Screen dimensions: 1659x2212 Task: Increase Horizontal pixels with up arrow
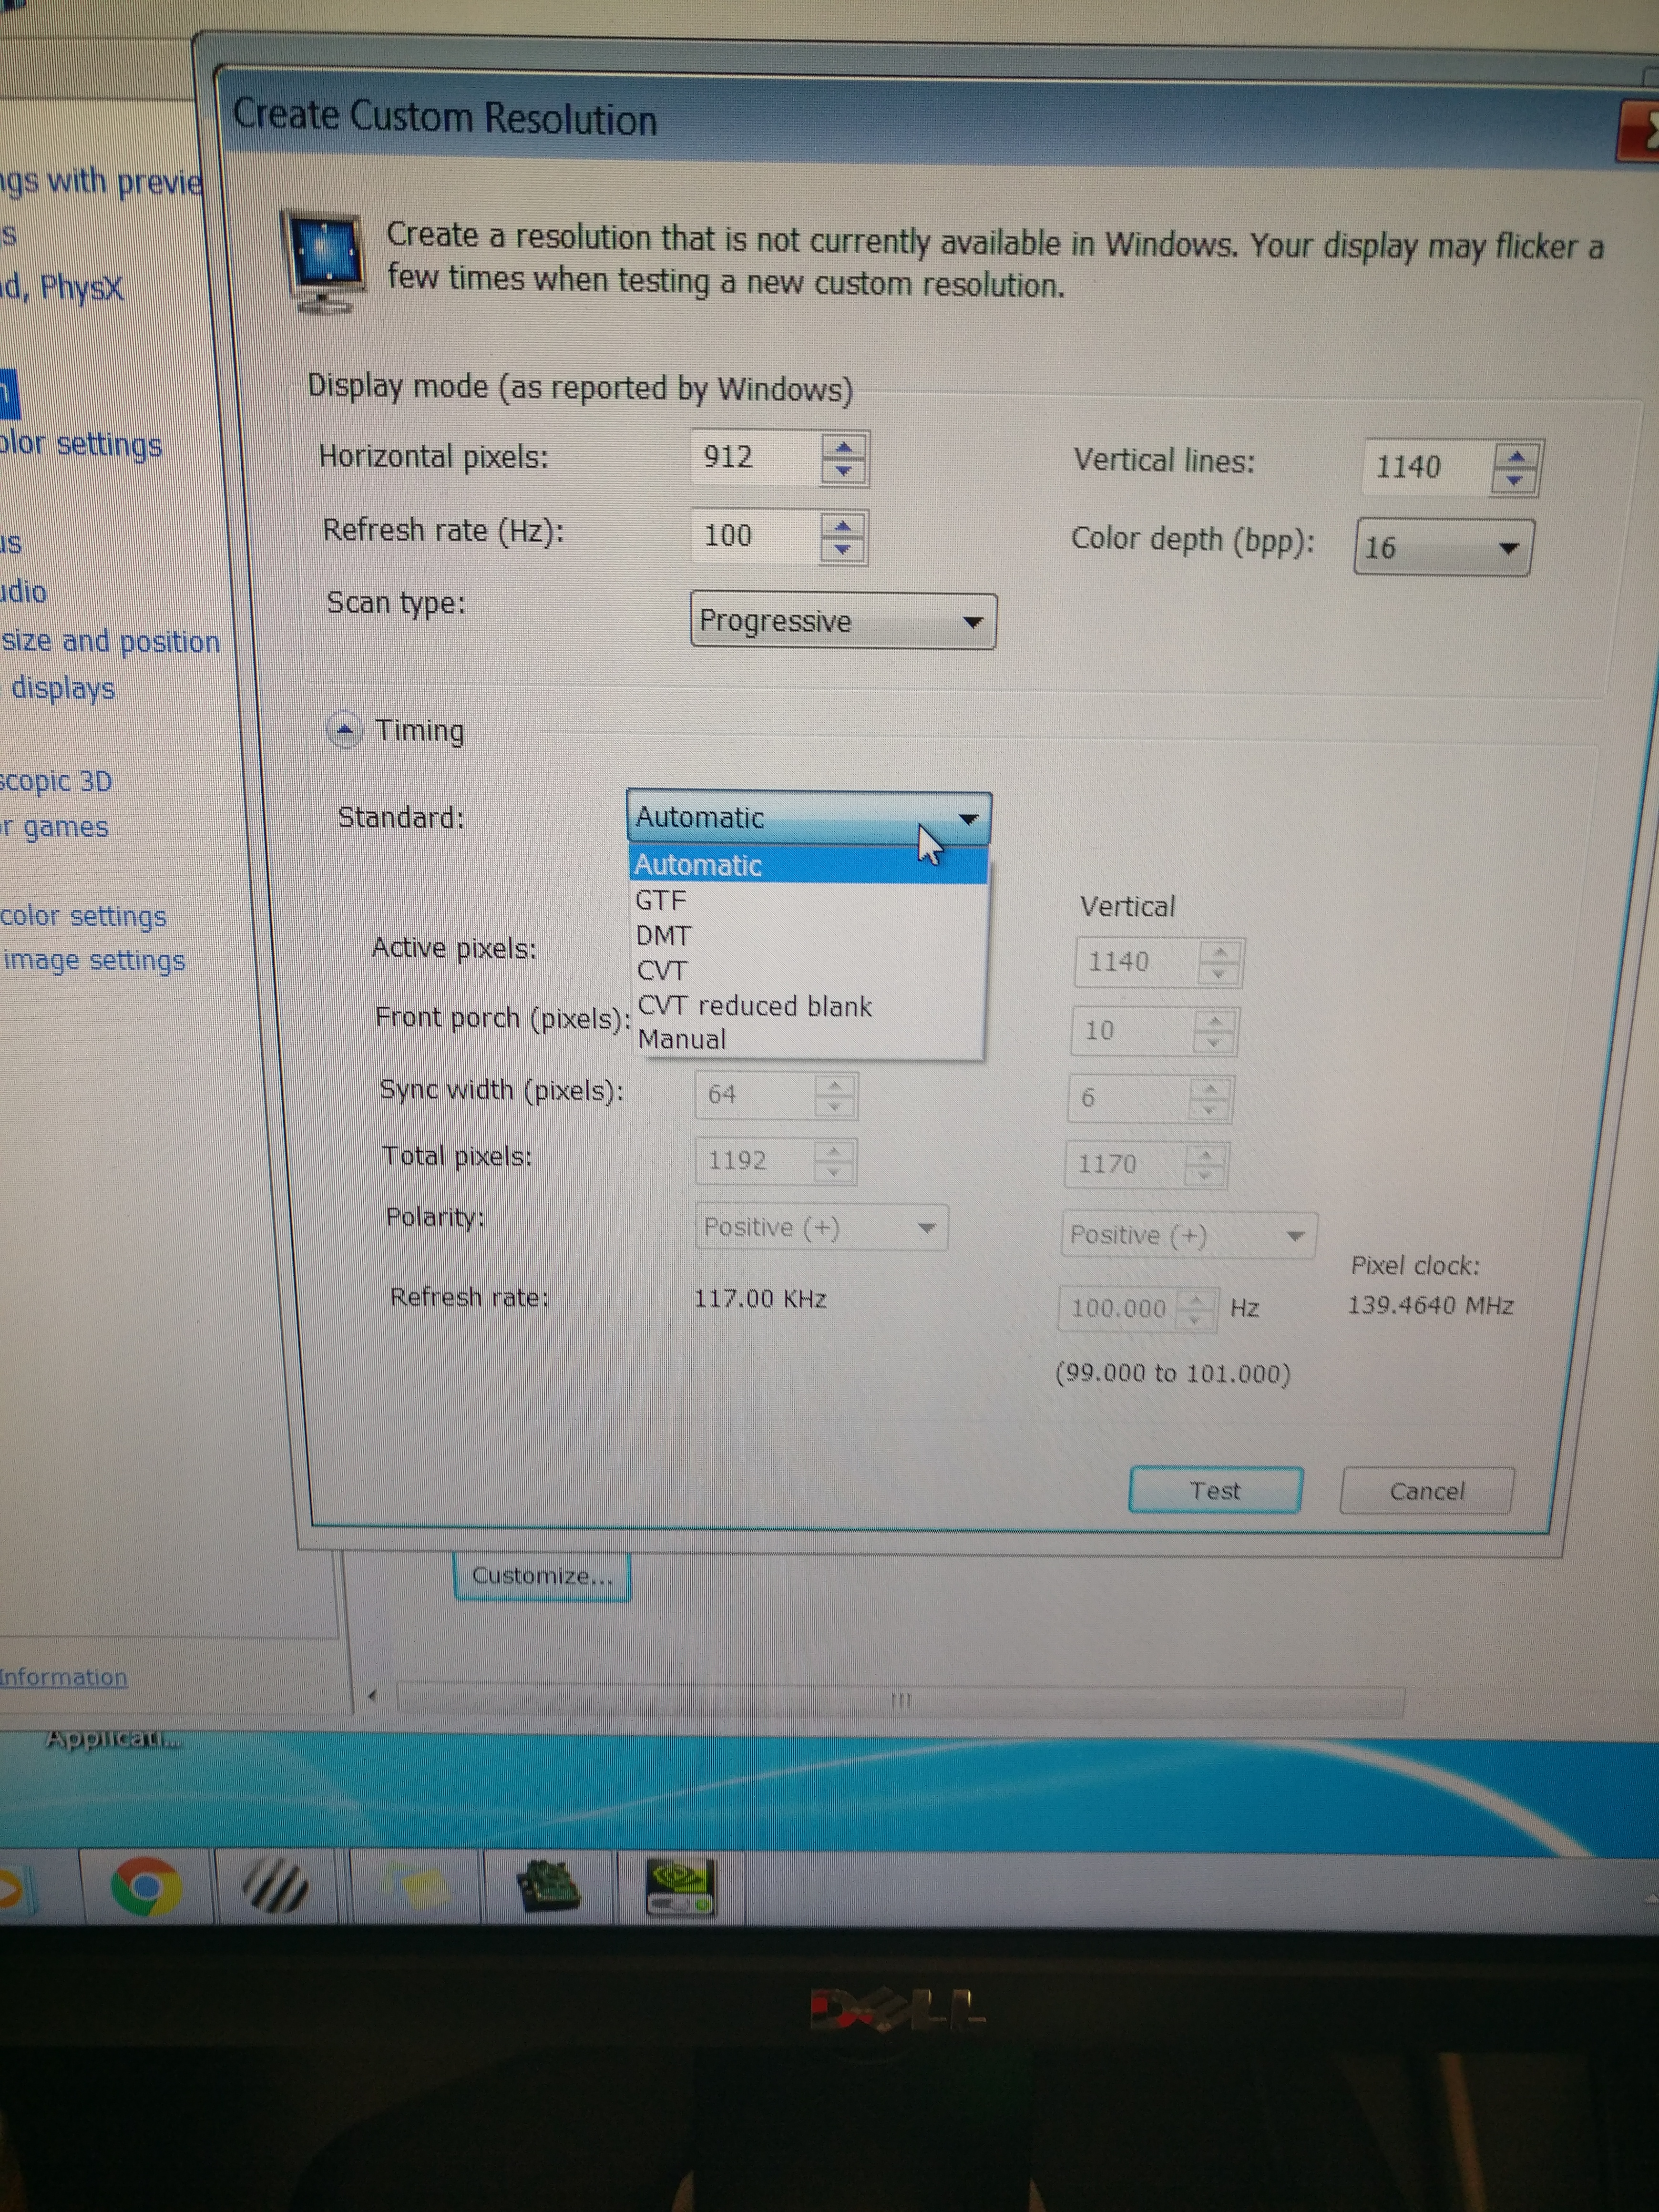coord(843,446)
